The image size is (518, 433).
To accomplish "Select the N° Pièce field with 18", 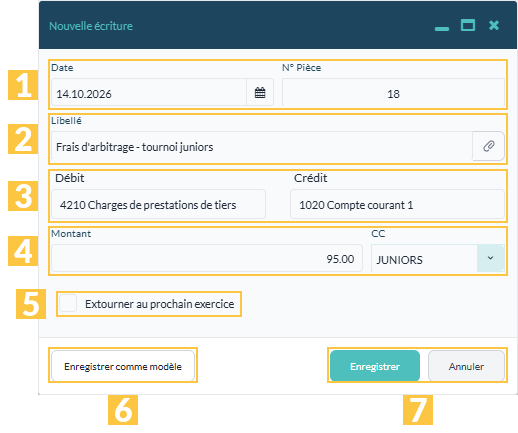I will coord(393,93).
